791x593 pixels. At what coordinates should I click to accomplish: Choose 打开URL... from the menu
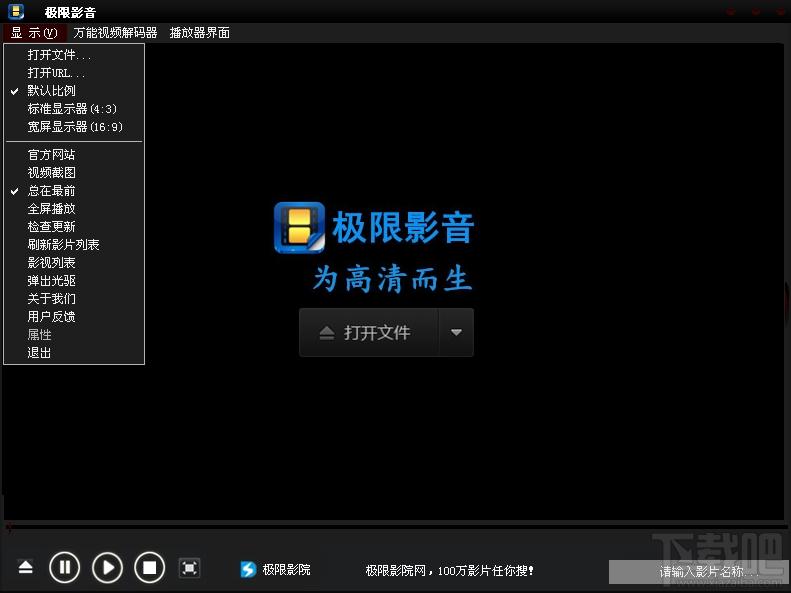click(74, 73)
